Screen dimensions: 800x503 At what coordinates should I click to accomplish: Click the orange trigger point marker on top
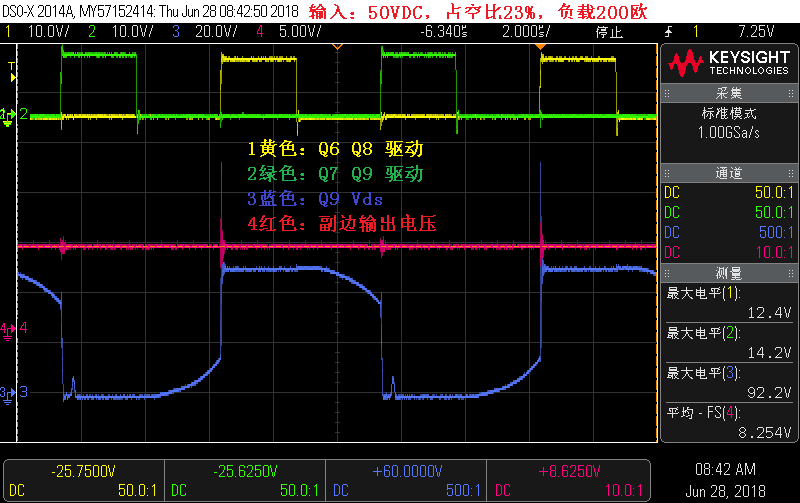tap(540, 47)
